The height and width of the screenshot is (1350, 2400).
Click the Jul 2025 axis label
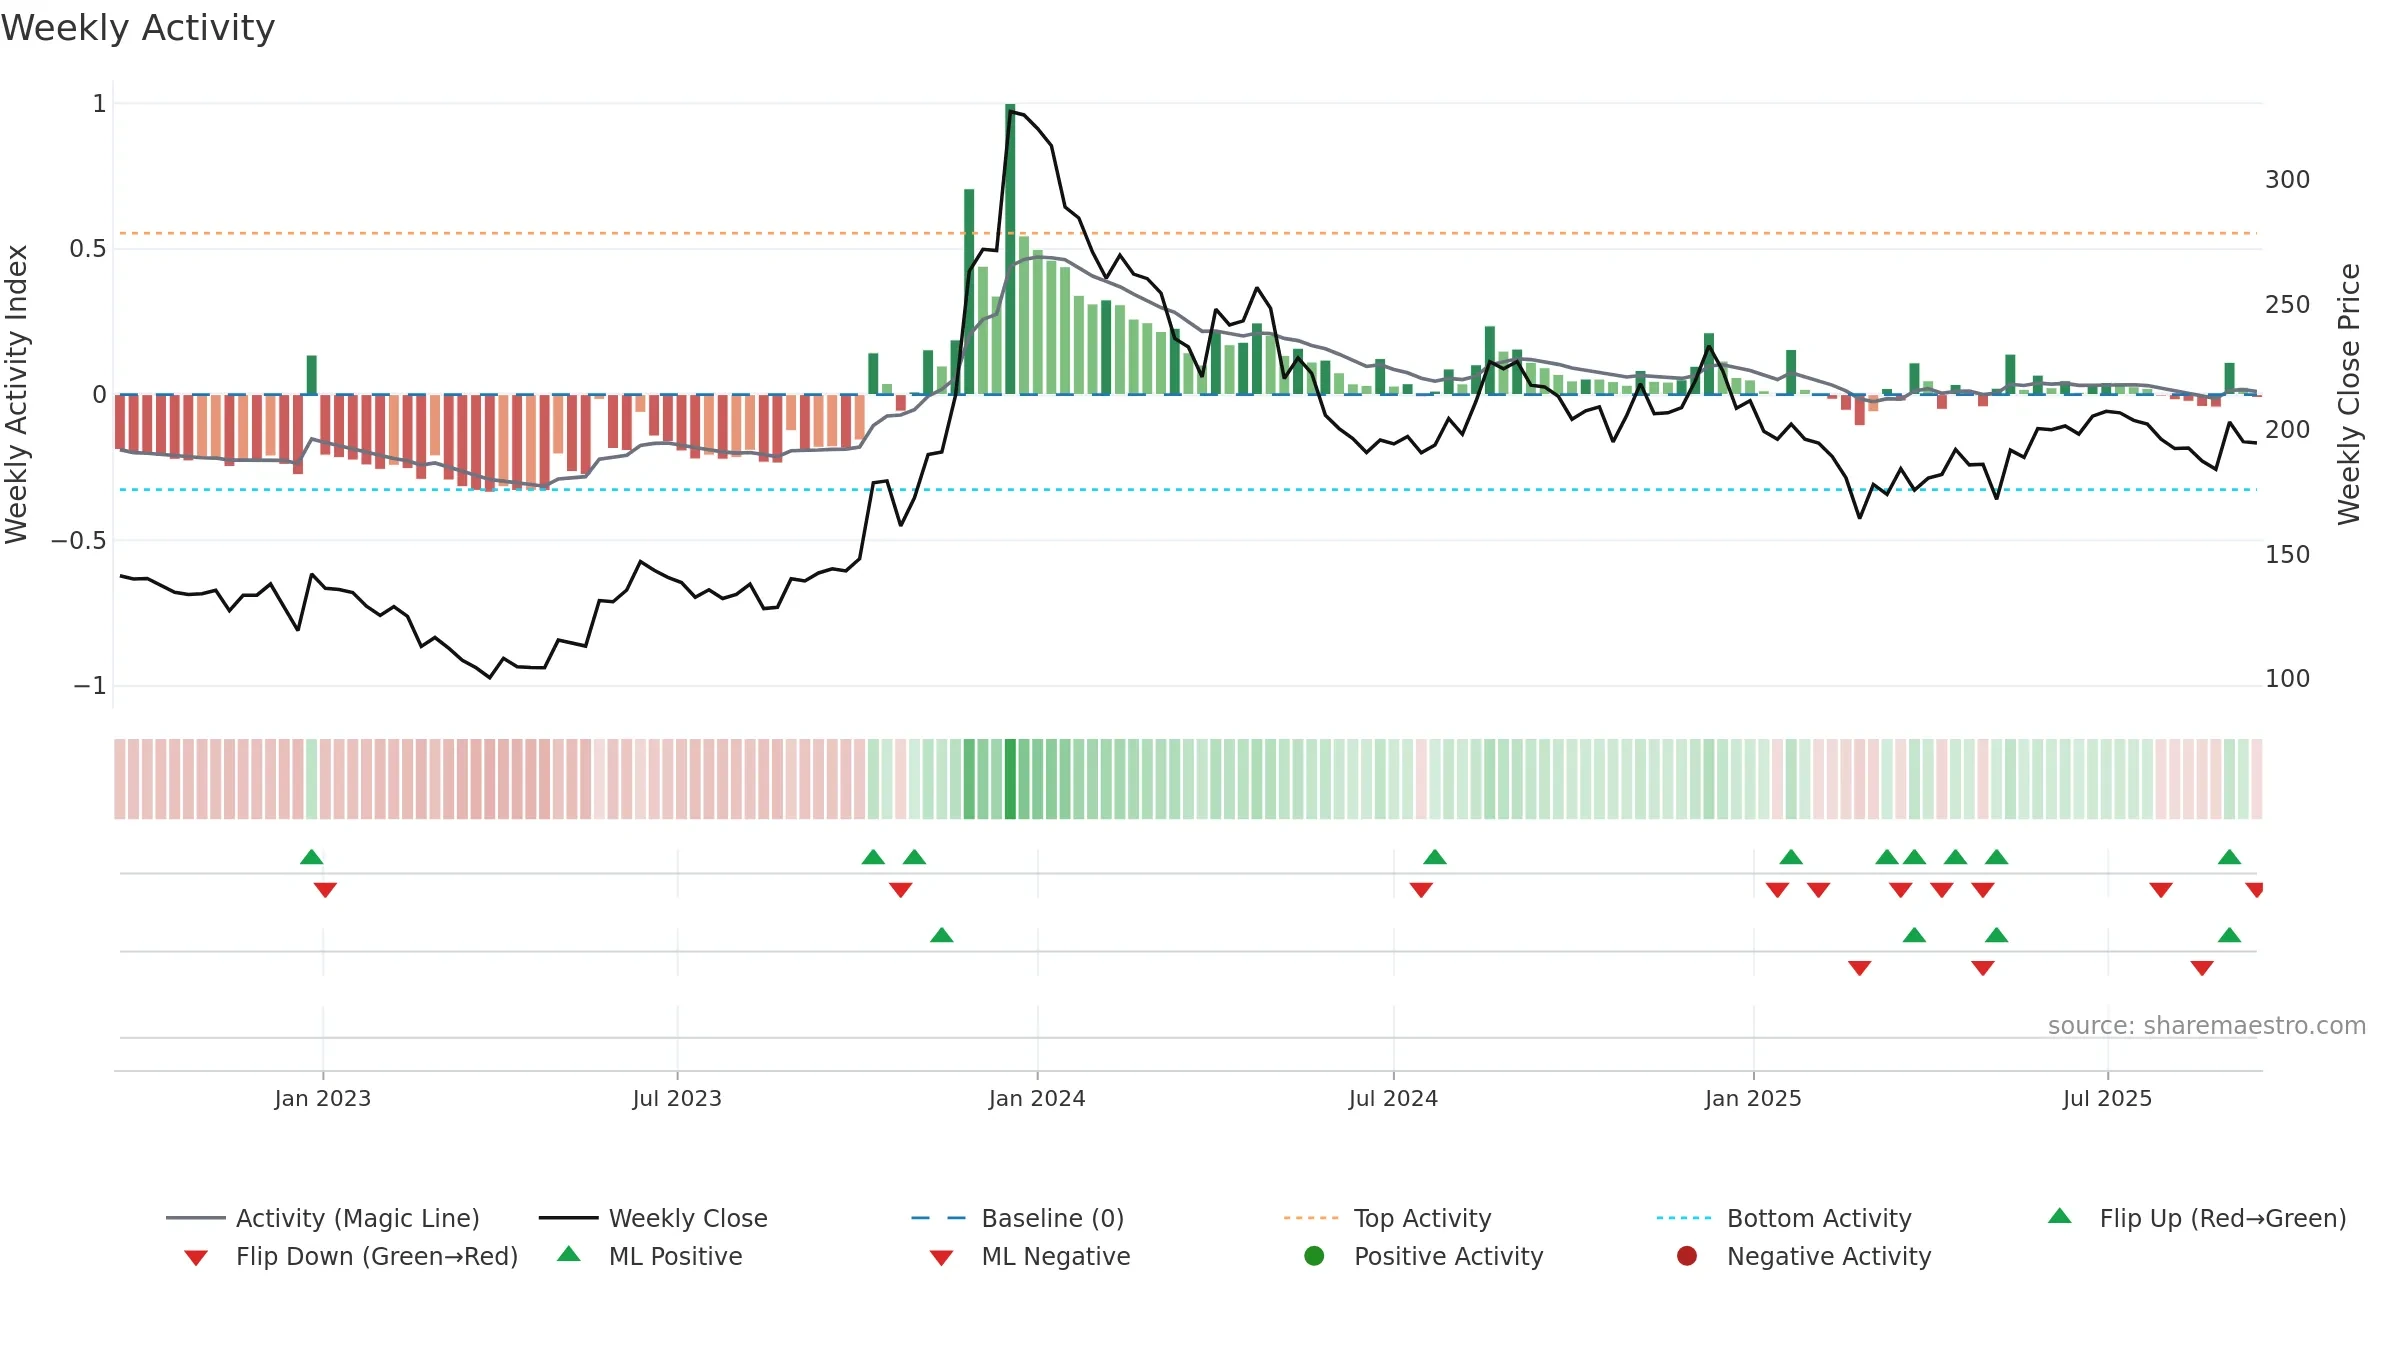(x=2107, y=1098)
